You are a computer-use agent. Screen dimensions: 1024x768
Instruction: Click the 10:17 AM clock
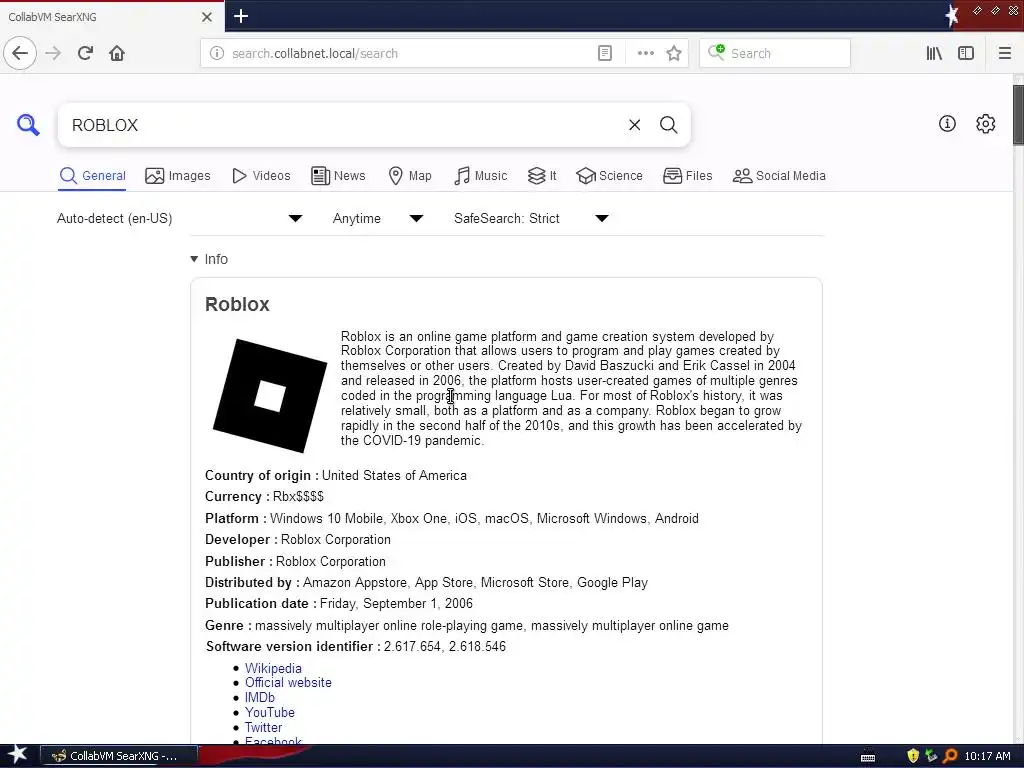(x=987, y=756)
